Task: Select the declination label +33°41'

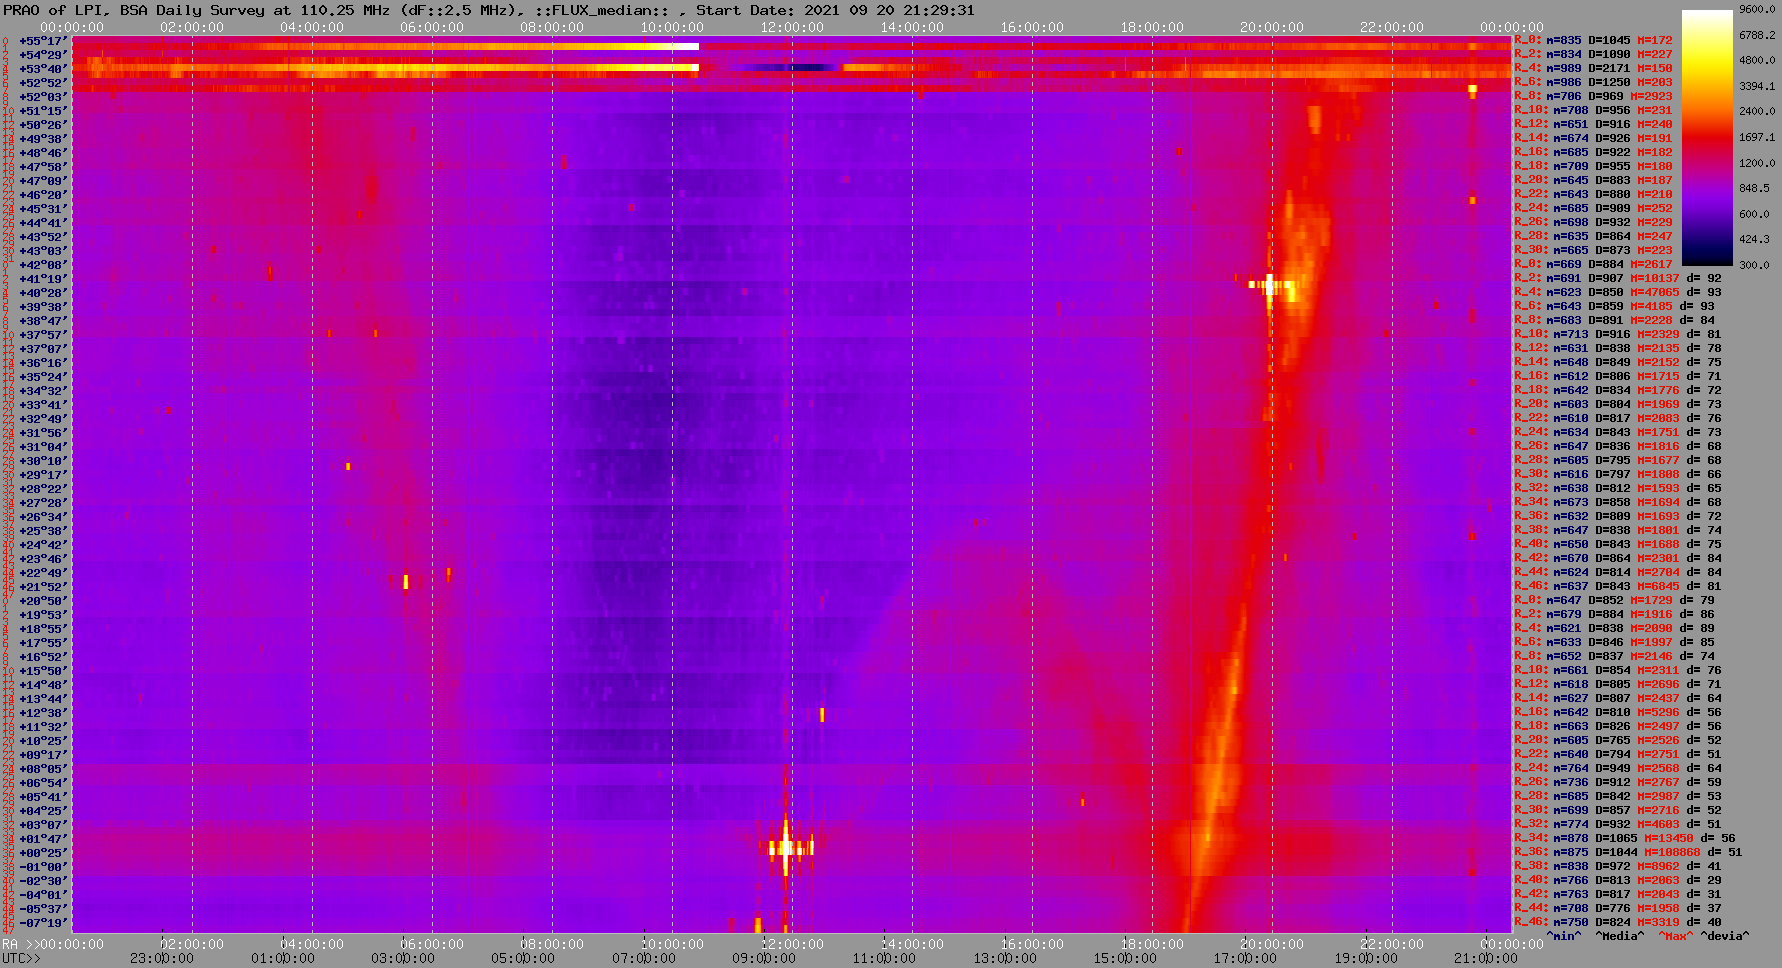Action: (x=42, y=405)
